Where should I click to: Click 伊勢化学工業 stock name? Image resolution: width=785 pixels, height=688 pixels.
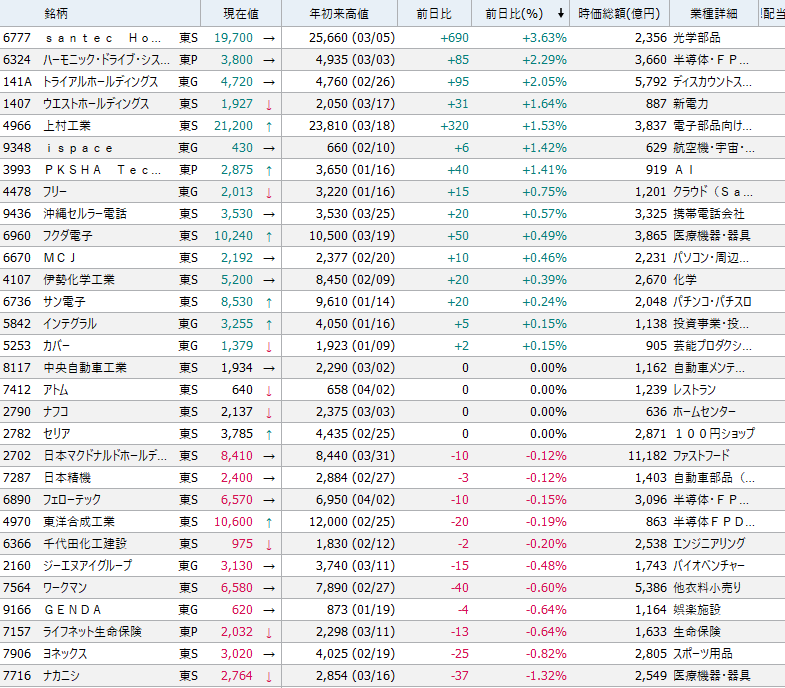79,280
